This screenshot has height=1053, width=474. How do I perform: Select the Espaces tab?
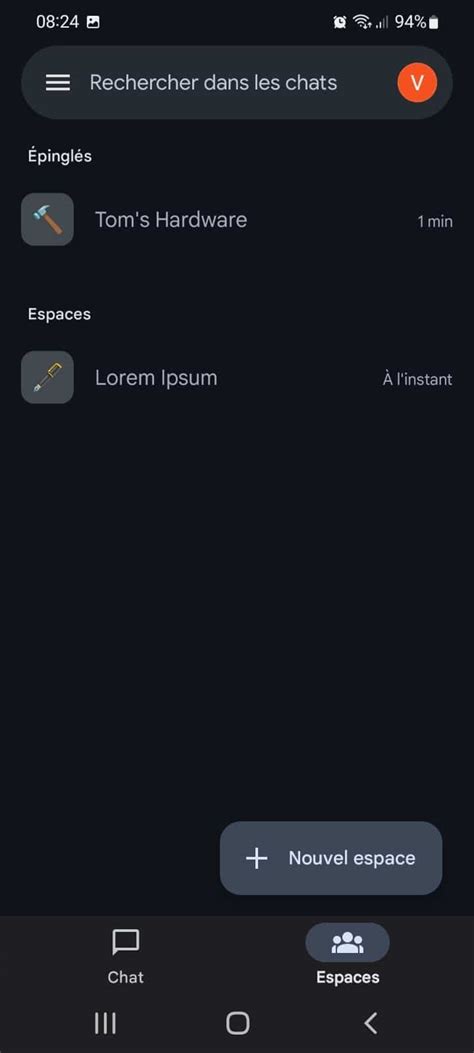click(x=347, y=956)
